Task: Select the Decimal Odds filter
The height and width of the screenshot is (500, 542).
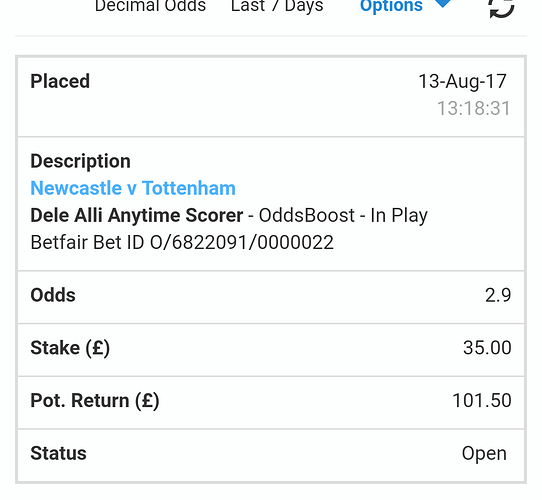Action: [150, 6]
